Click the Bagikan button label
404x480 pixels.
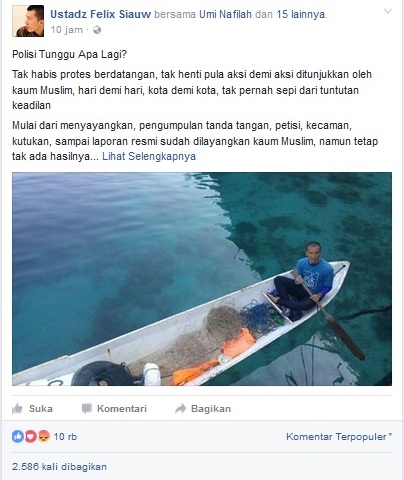[211, 409]
